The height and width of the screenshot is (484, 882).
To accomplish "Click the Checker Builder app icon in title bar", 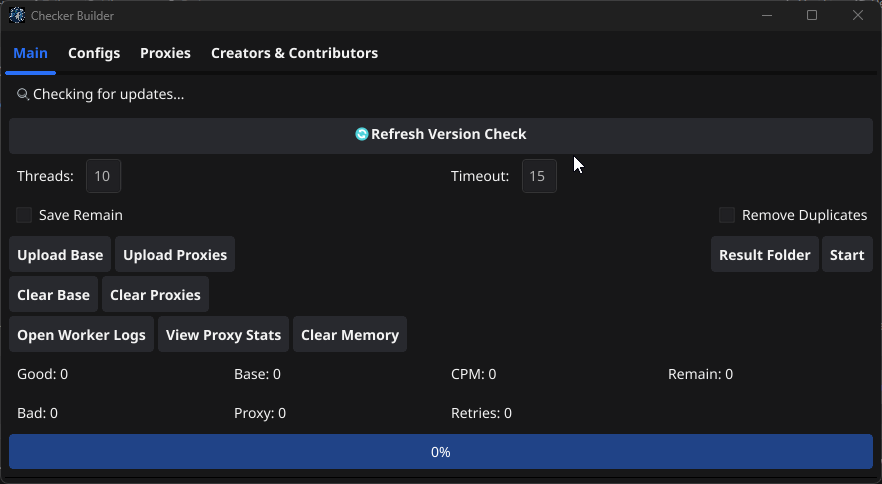I will (17, 15).
